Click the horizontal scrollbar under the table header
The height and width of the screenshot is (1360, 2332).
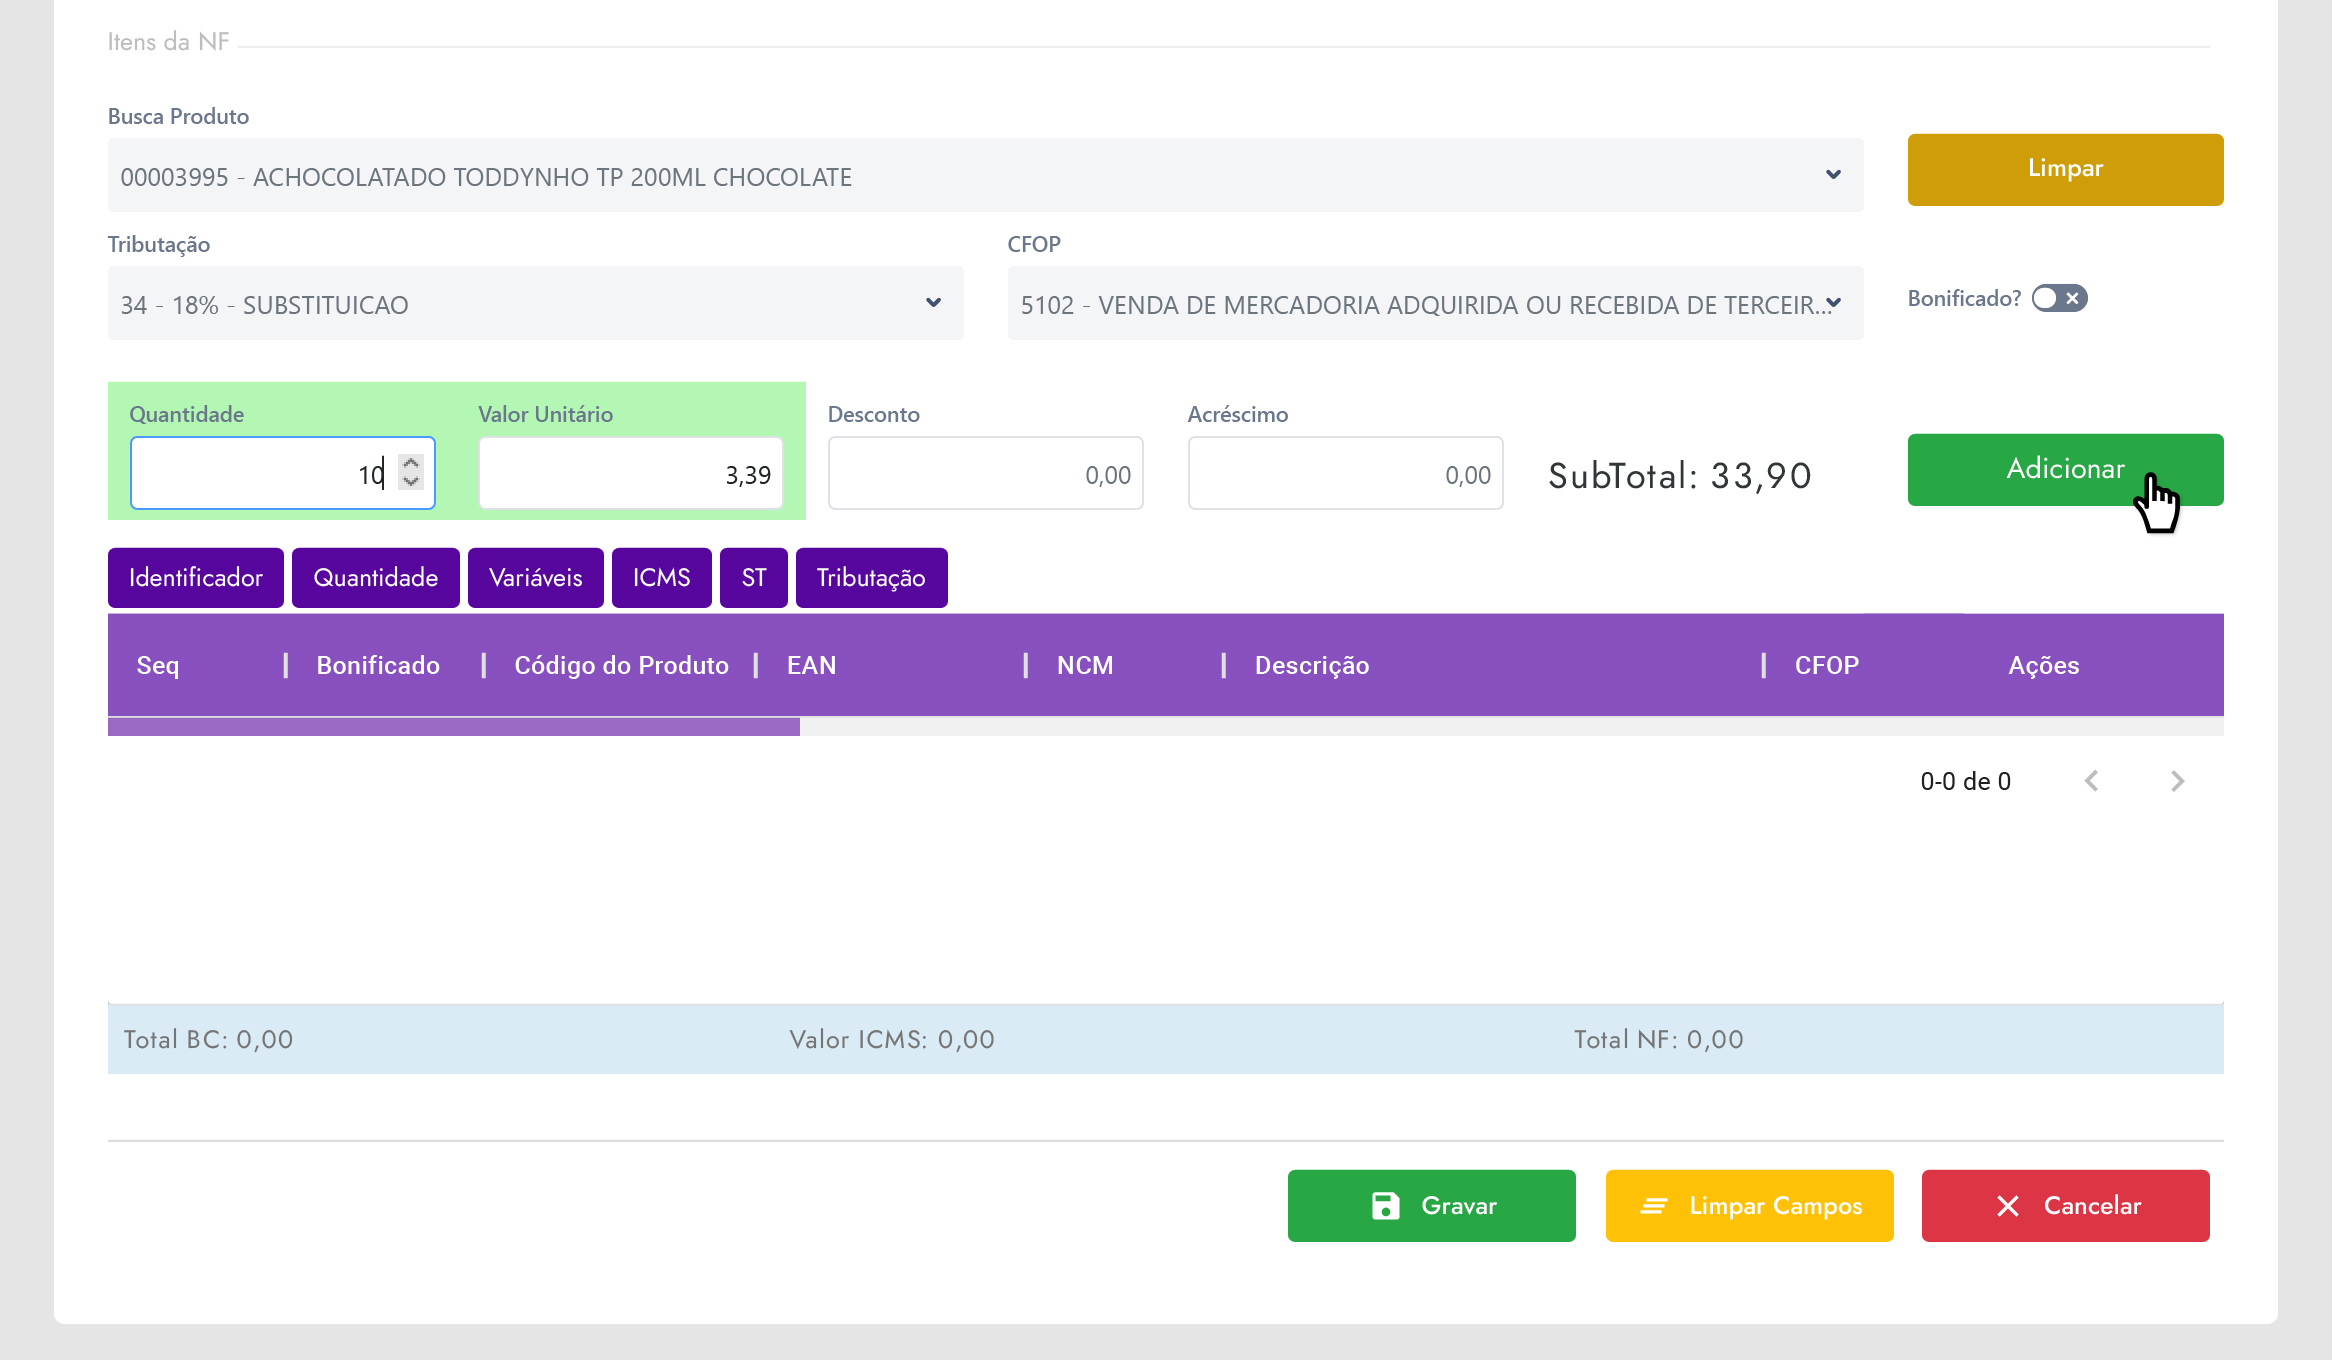coord(454,727)
